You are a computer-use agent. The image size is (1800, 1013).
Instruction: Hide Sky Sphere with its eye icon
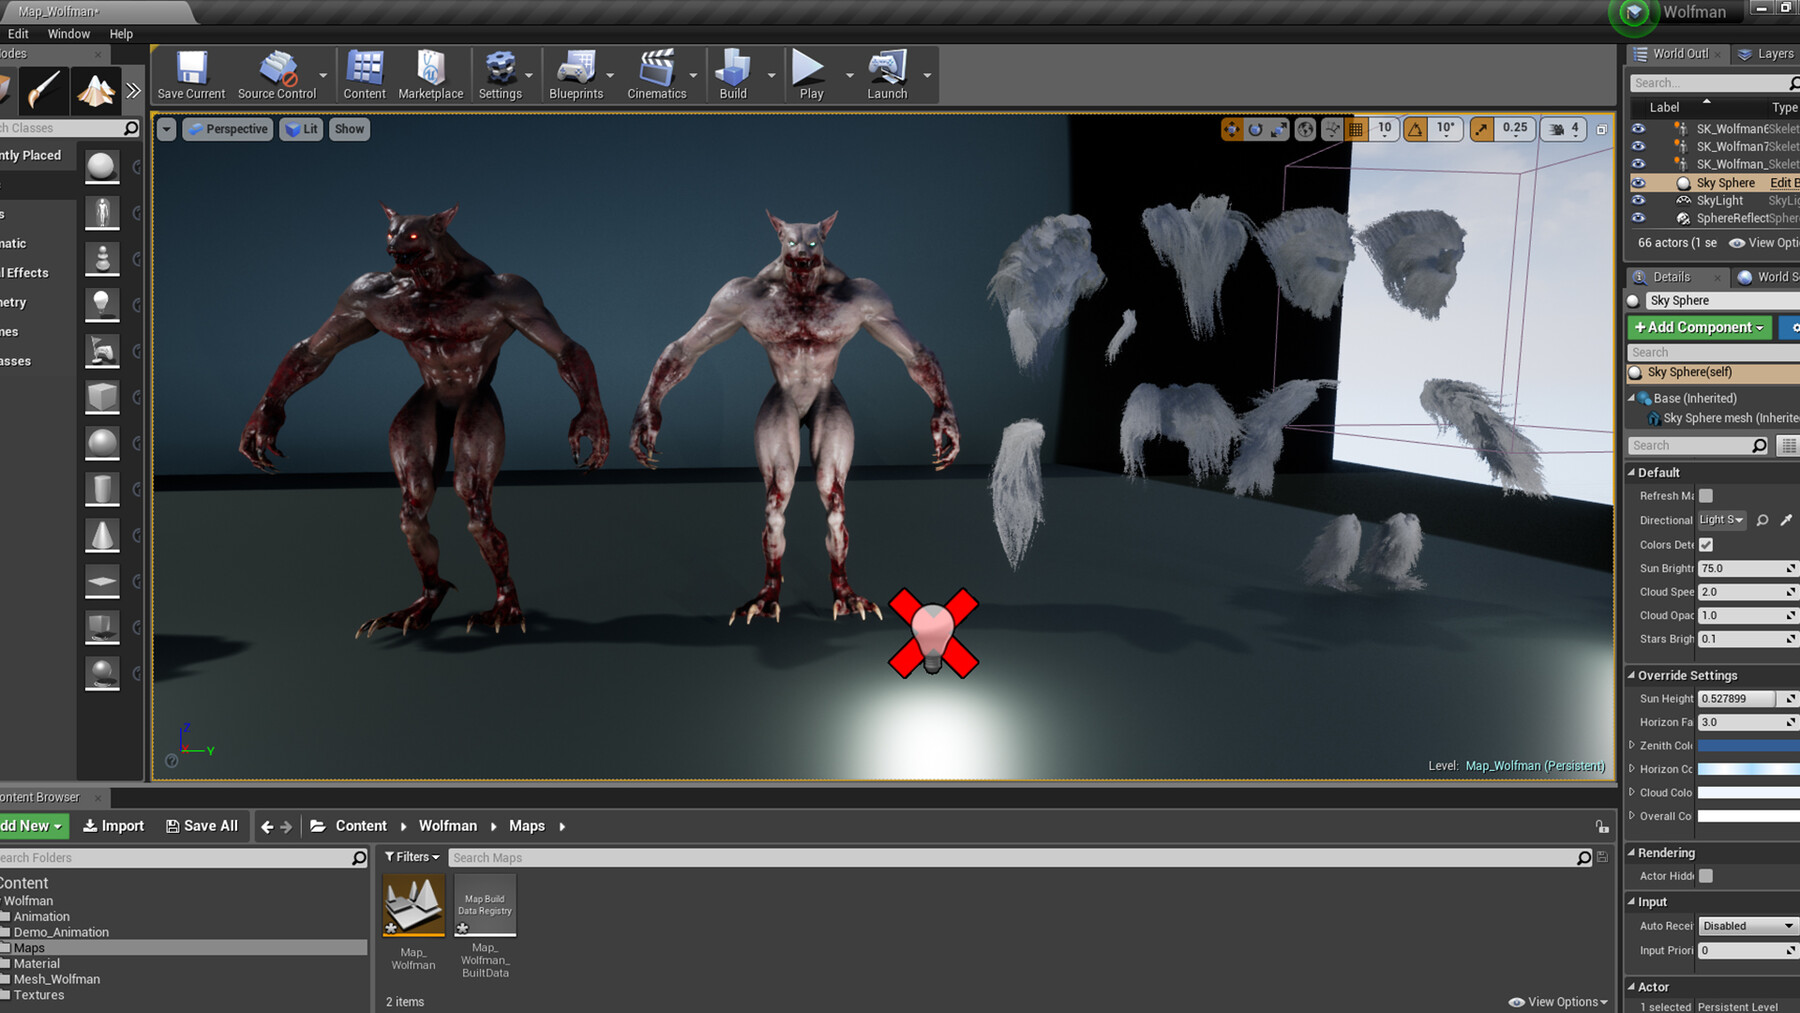tap(1638, 183)
